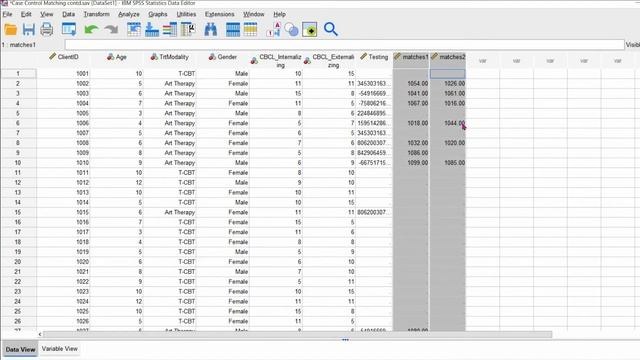Open the Edit menu
The height and width of the screenshot is (360, 640).
point(26,14)
